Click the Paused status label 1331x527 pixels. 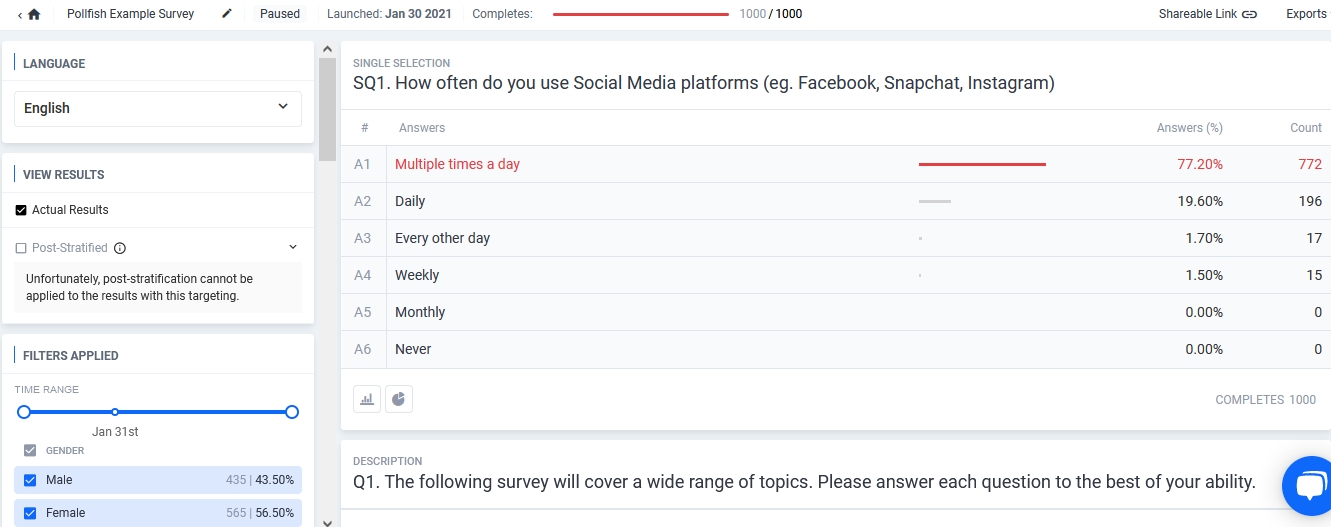(280, 14)
